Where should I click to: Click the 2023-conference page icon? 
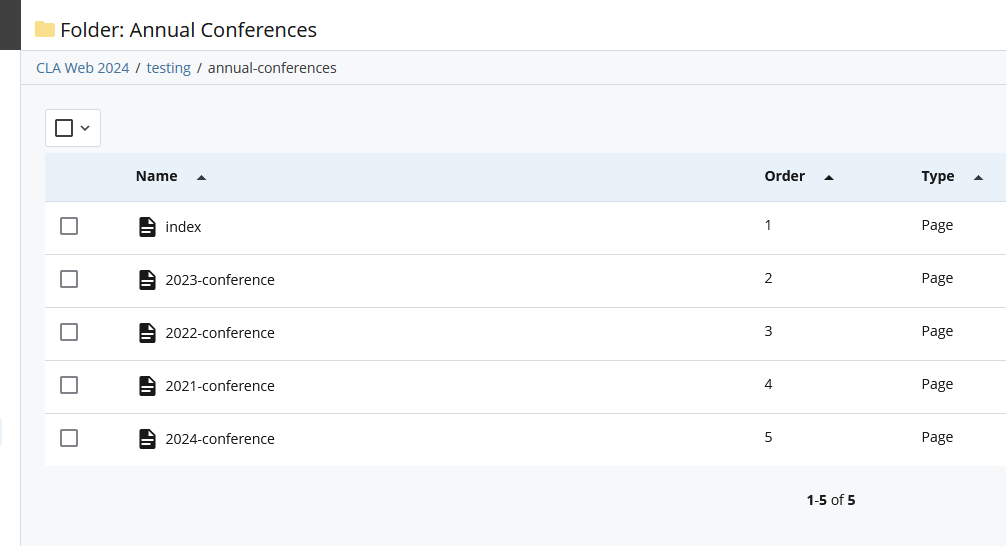click(147, 280)
